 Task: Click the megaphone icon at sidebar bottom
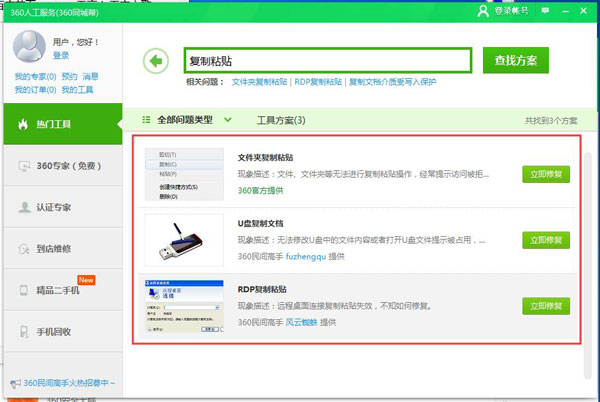(15, 384)
